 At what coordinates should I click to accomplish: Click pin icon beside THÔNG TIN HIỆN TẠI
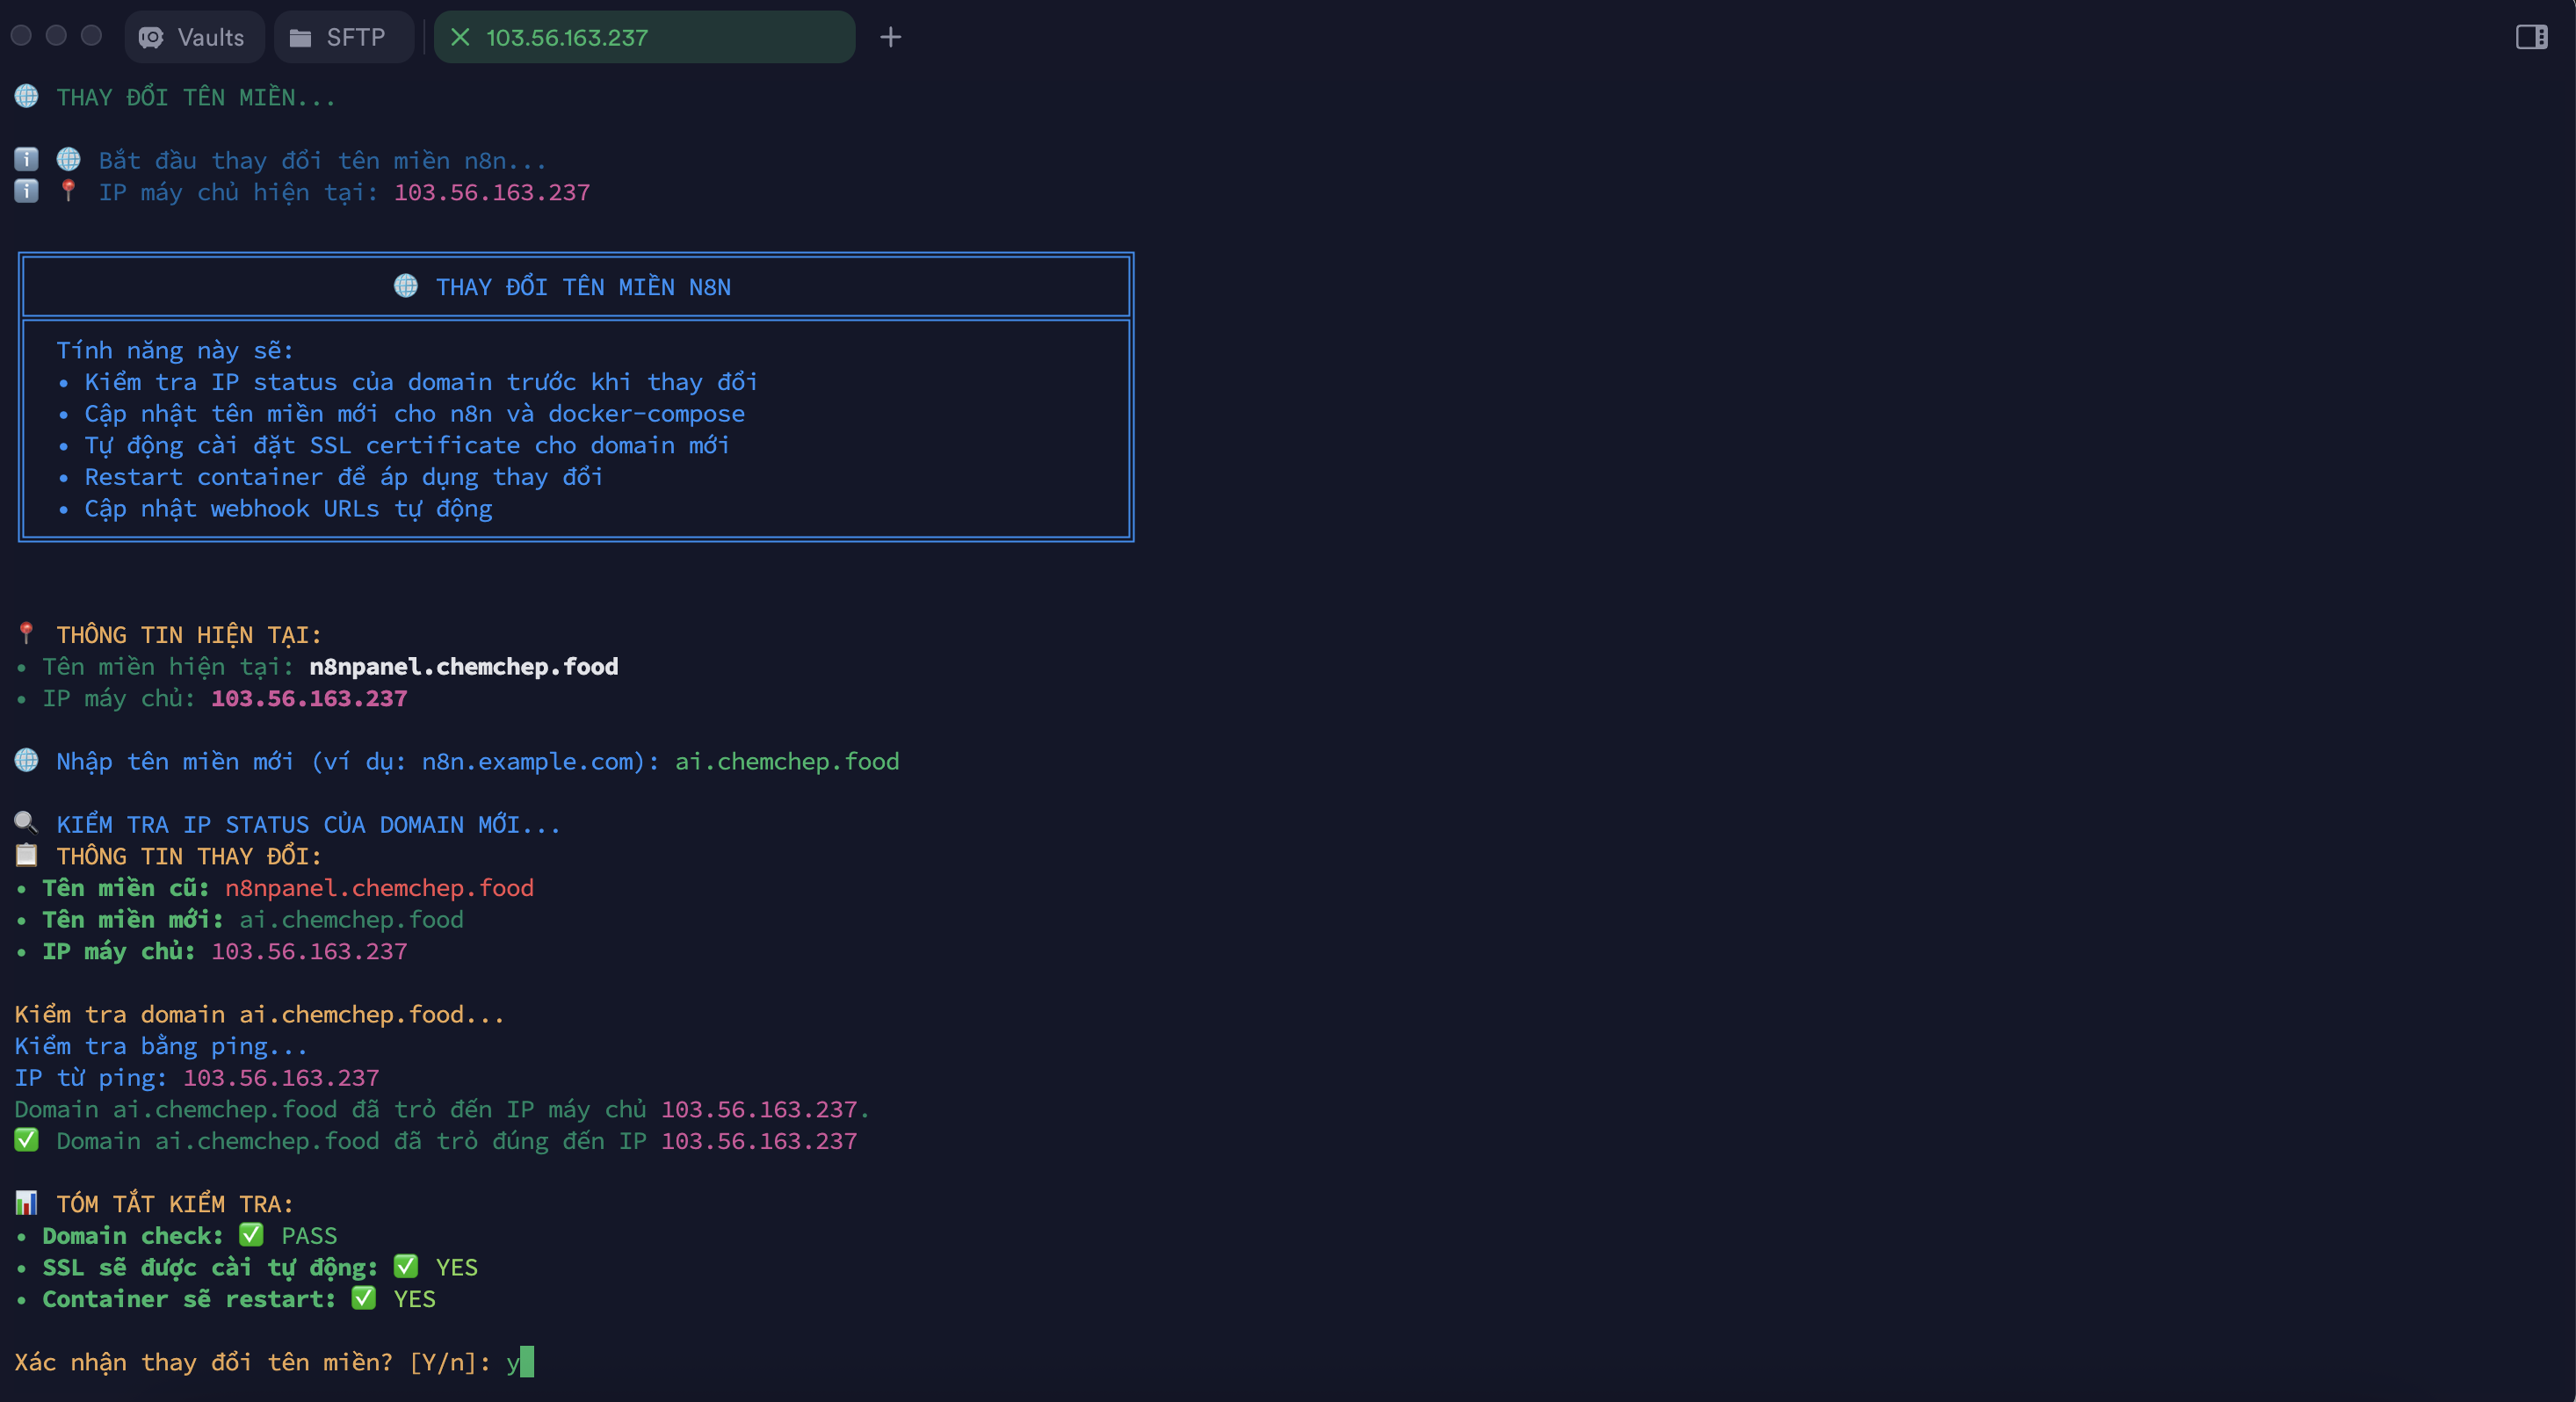(x=26, y=633)
